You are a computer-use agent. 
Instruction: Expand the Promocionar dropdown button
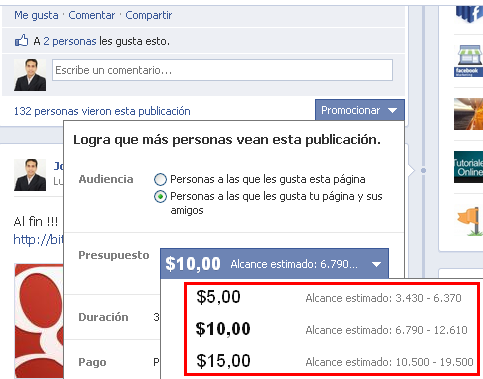(x=360, y=110)
